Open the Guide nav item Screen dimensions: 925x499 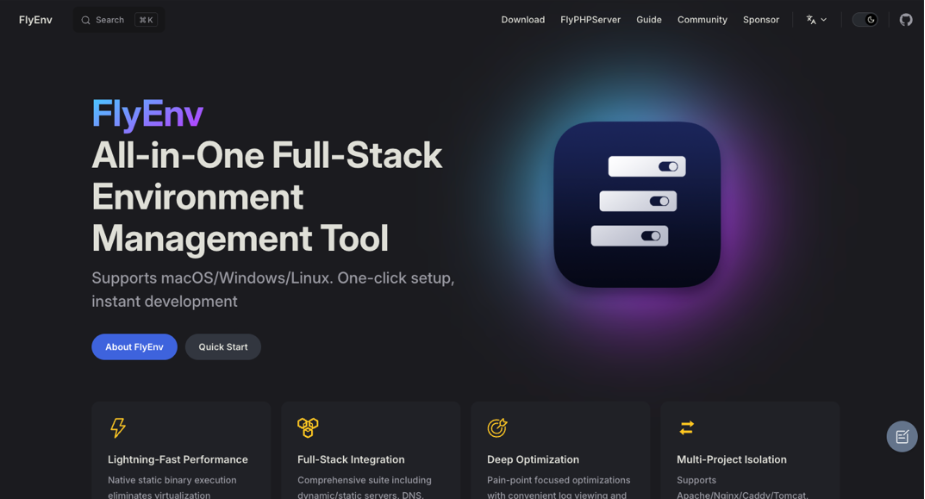click(x=649, y=20)
